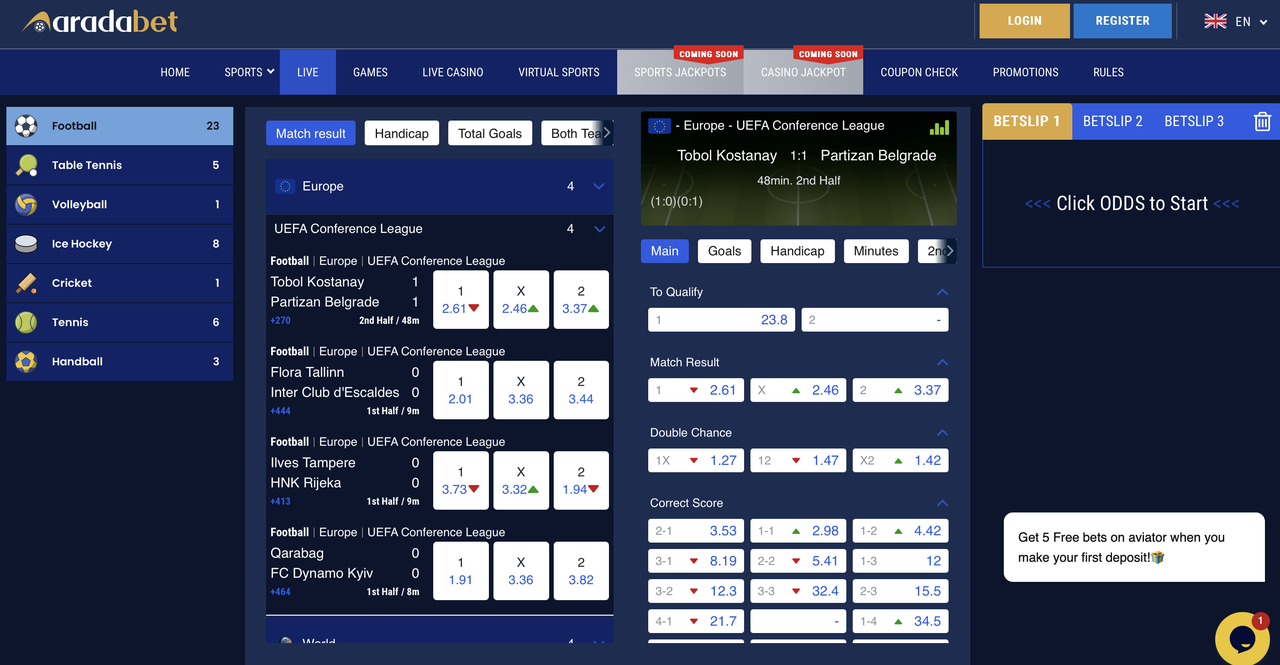Open the live chat bubble icon
The image size is (1280, 665).
pos(1242,638)
